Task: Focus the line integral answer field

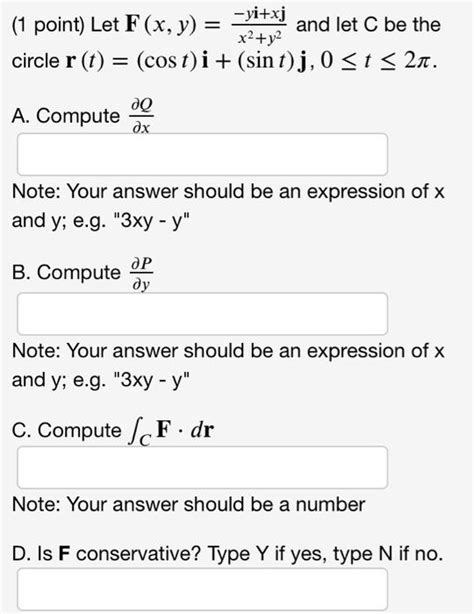Action: click(x=203, y=468)
